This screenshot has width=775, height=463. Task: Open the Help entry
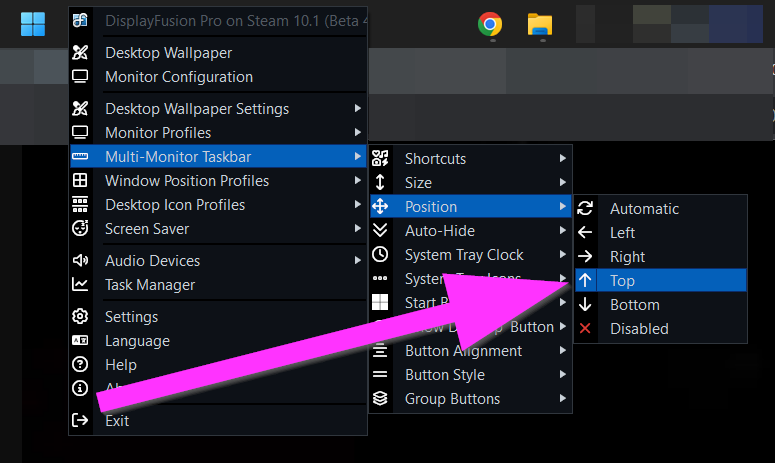(x=121, y=365)
